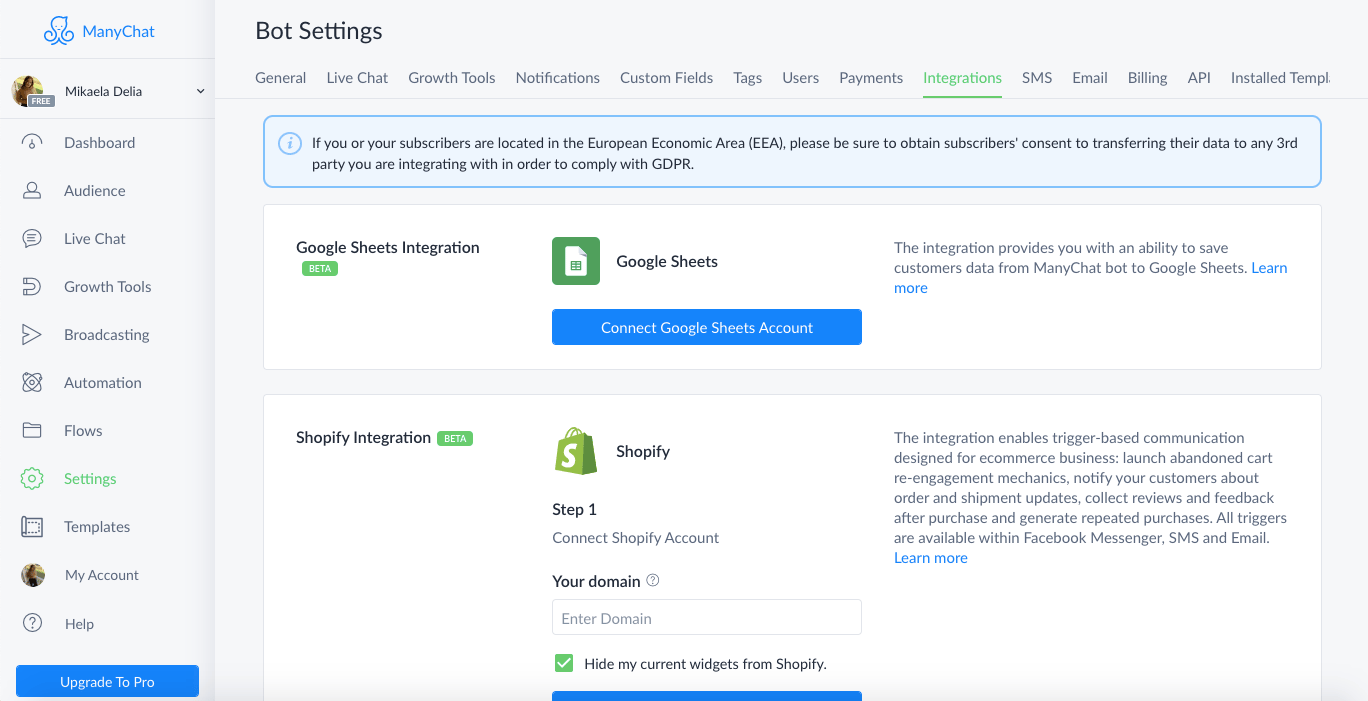1368x701 pixels.
Task: Select the Integrations tab
Action: pos(962,77)
